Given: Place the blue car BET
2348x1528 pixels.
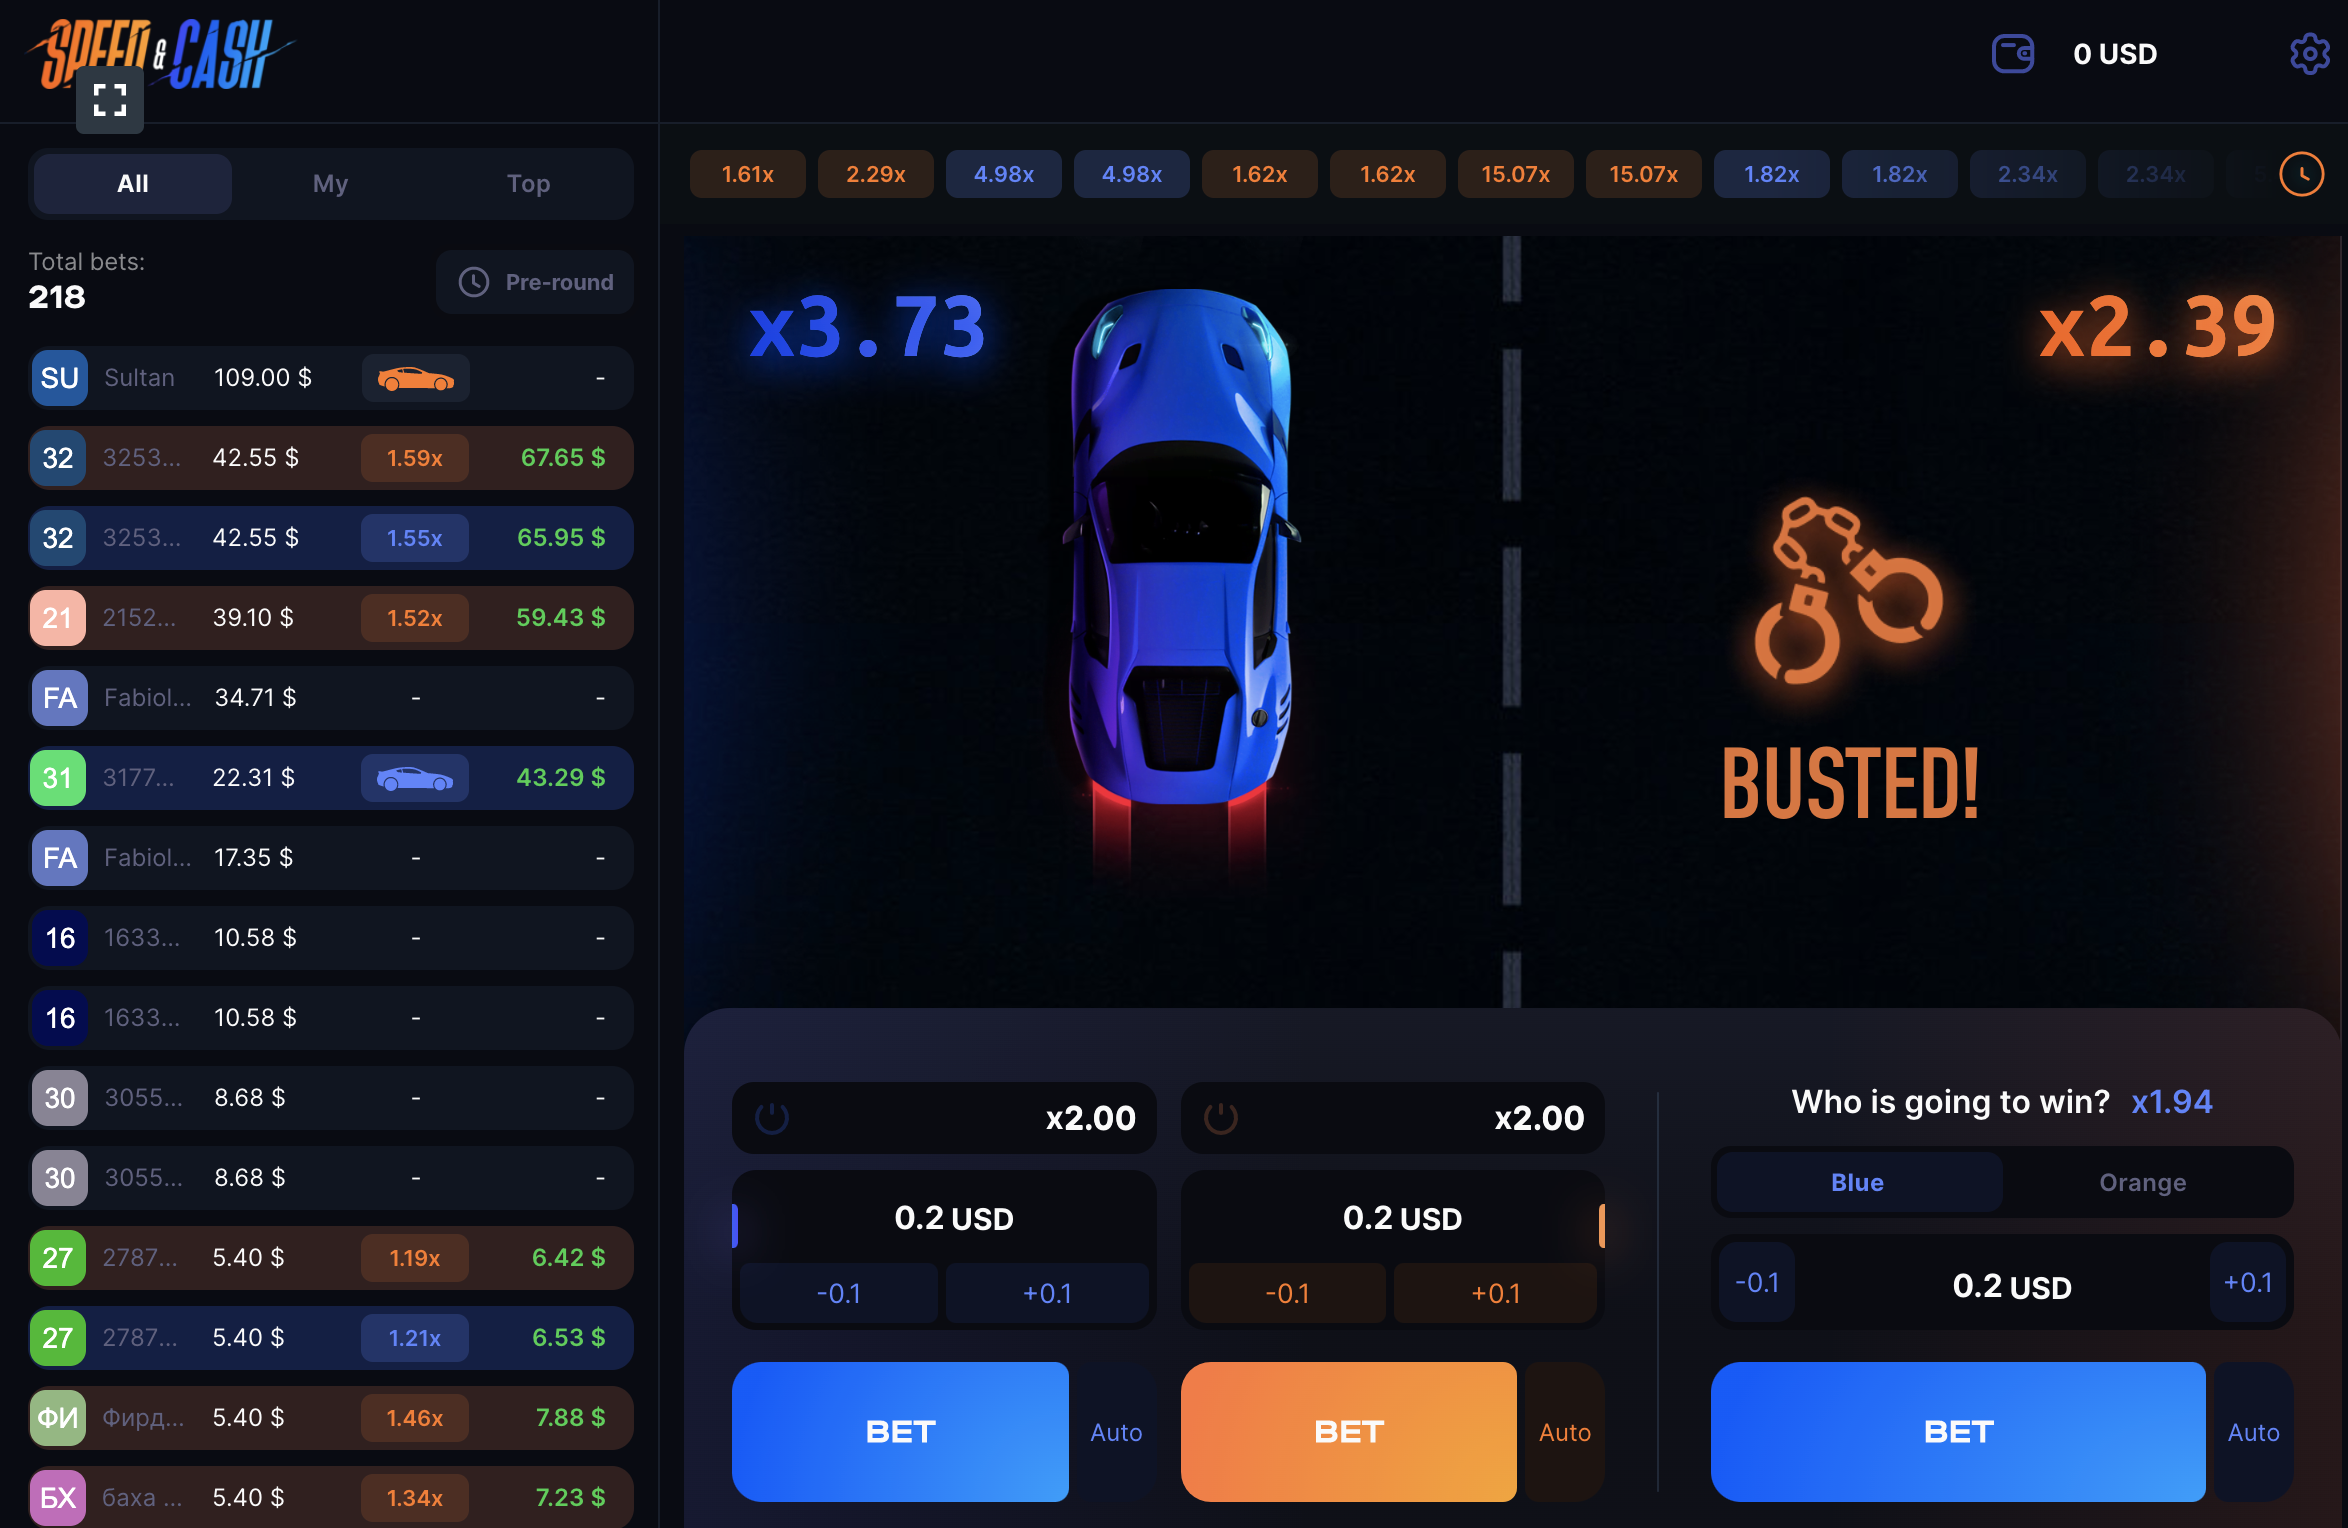Looking at the screenshot, I should (x=900, y=1431).
